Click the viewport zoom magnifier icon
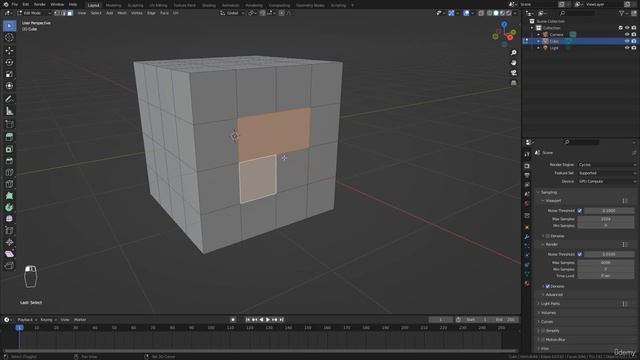This screenshot has height=360, width=640. tap(513, 53)
